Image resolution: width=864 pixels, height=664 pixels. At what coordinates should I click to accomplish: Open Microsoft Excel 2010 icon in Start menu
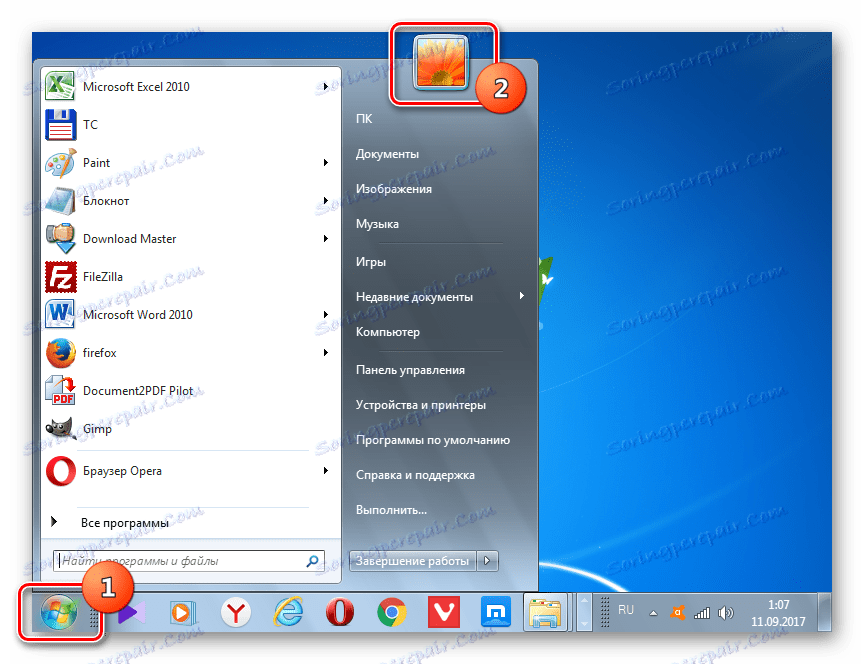[x=60, y=86]
